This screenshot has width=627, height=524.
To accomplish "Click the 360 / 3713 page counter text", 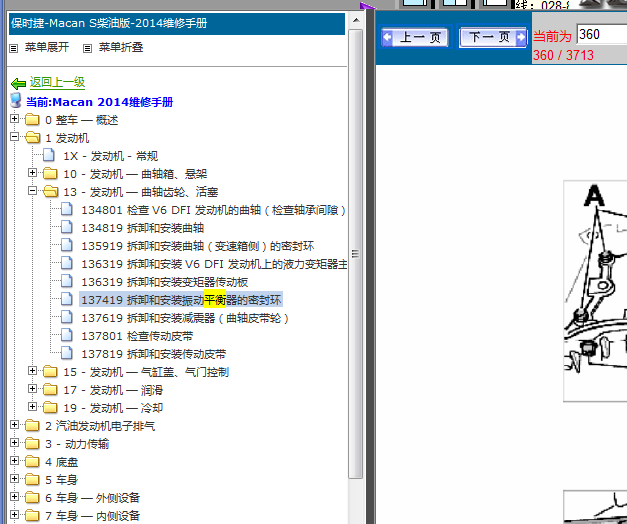I will (x=563, y=55).
